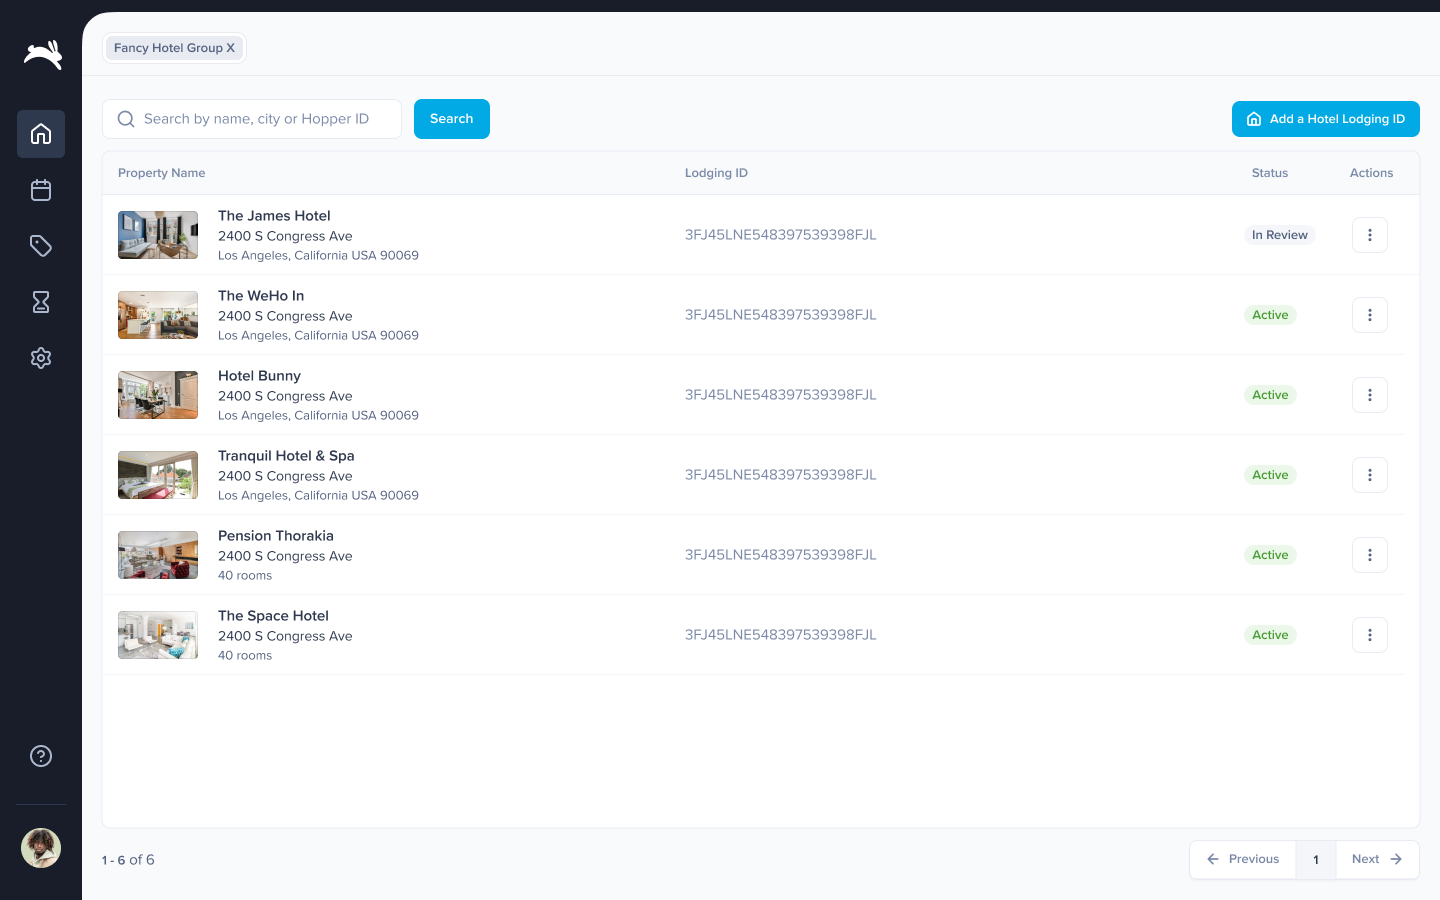
Task: Click the 1 - 6 of 6 results count
Action: point(128,860)
